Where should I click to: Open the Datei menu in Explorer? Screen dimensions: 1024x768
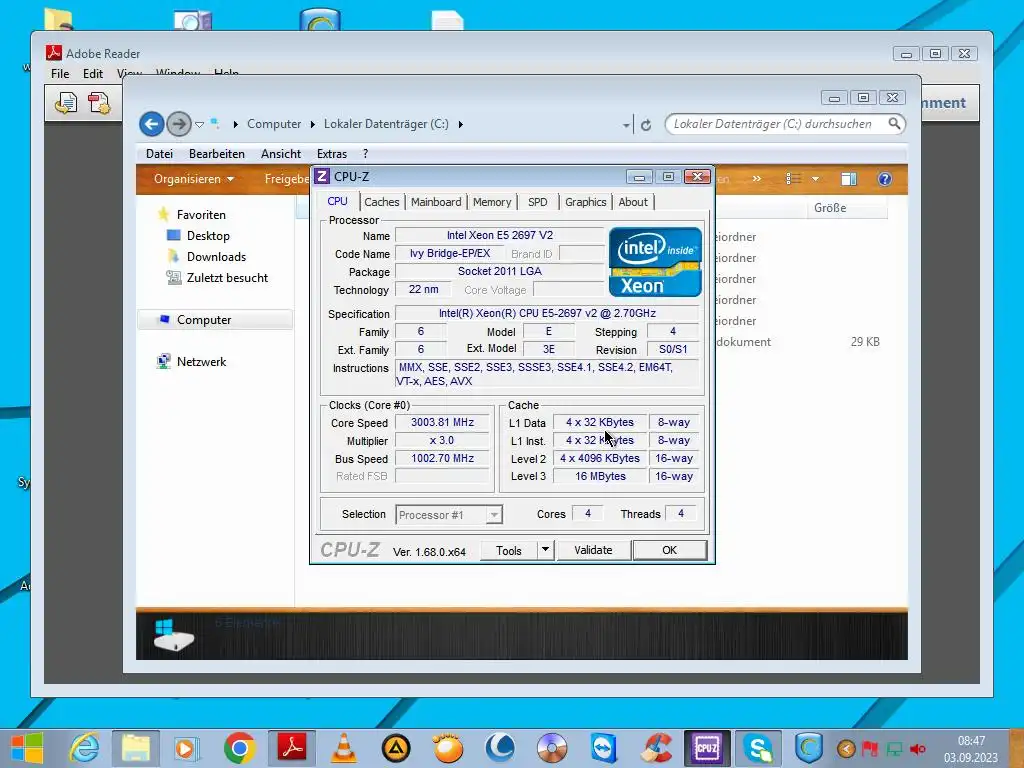pos(159,154)
